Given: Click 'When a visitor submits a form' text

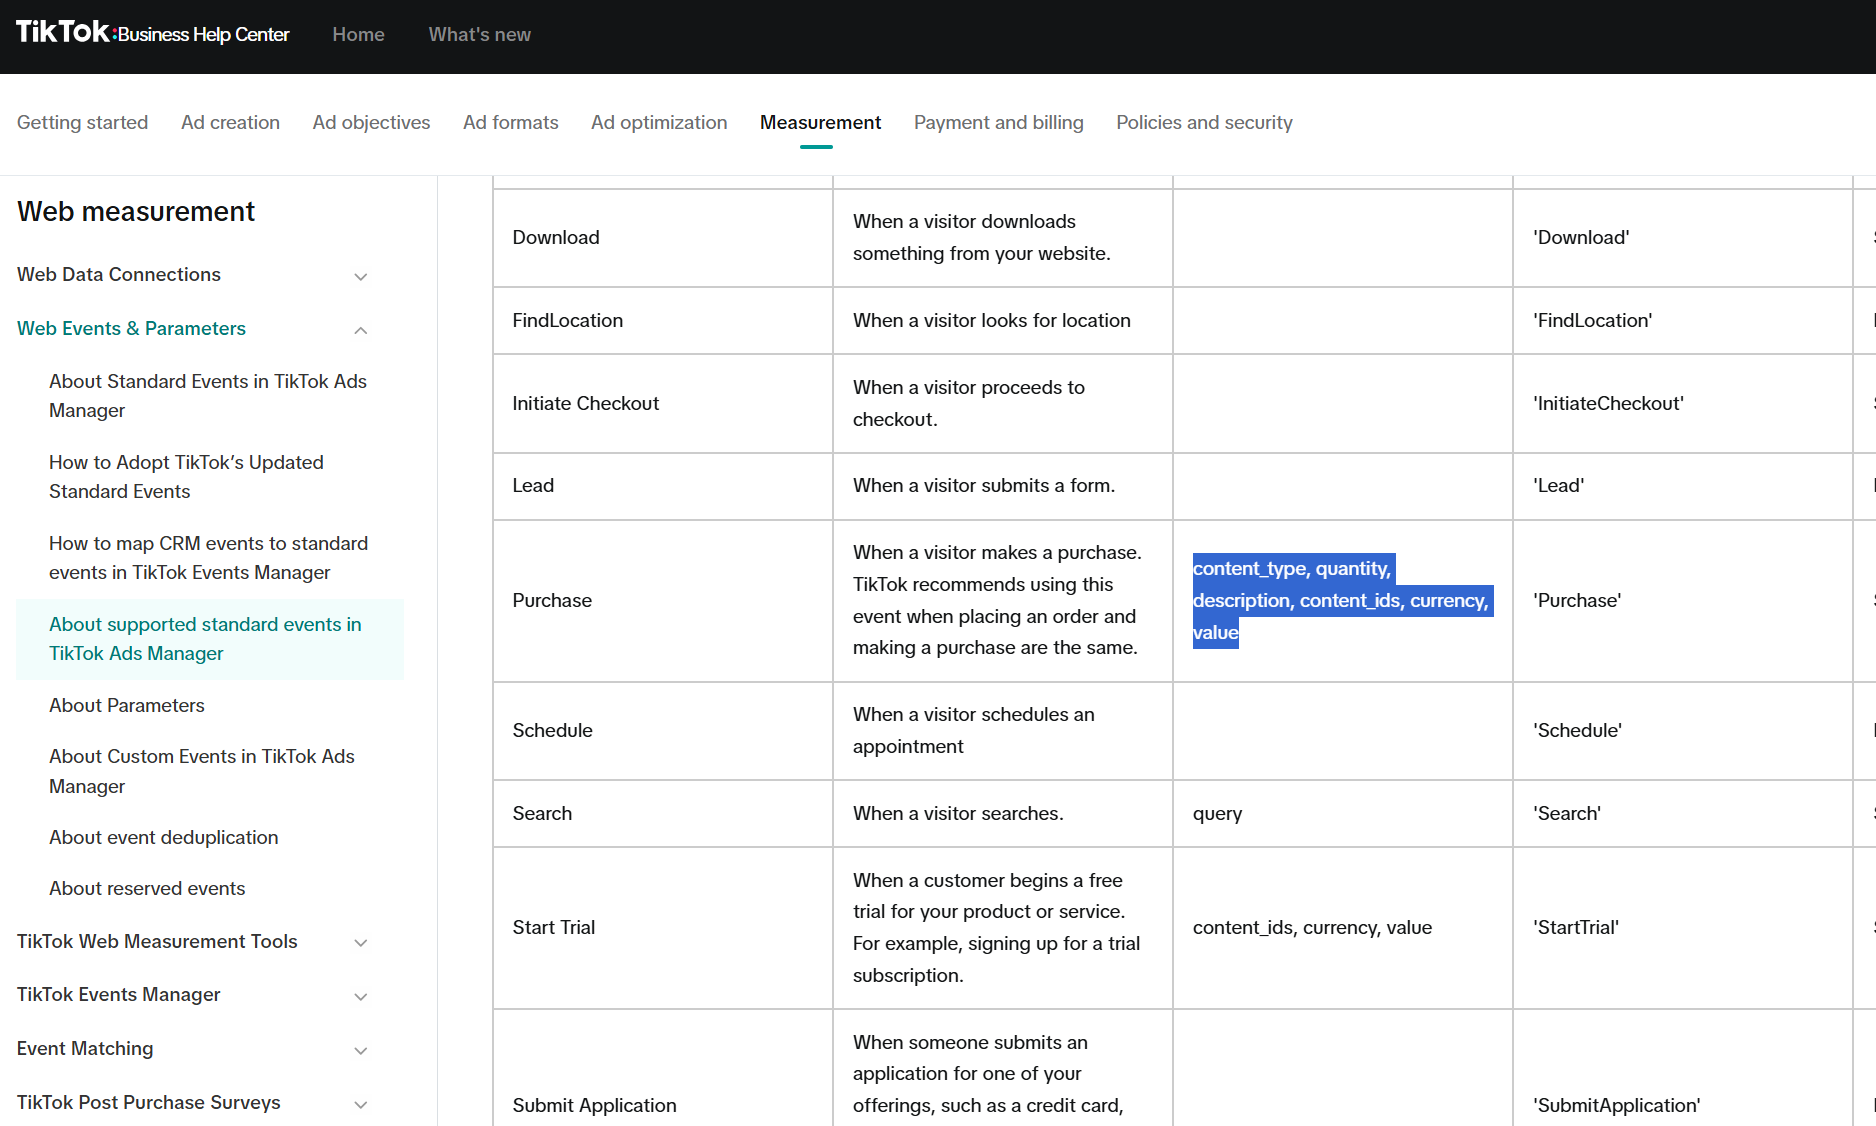Looking at the screenshot, I should click(x=984, y=486).
